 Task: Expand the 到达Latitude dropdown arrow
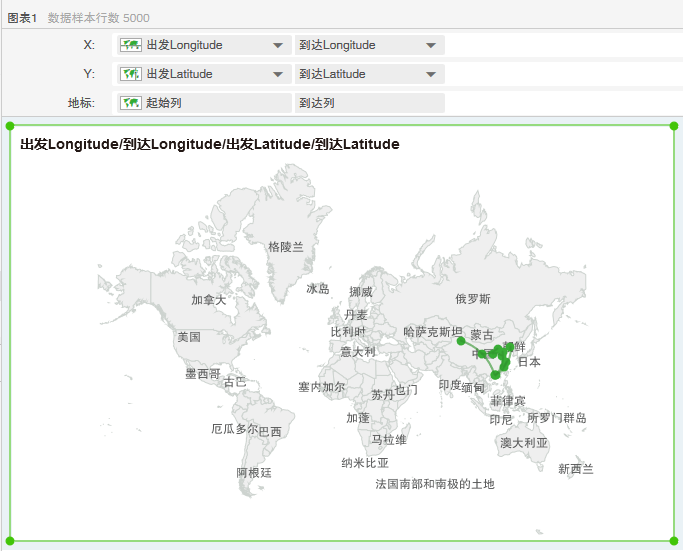pos(430,75)
